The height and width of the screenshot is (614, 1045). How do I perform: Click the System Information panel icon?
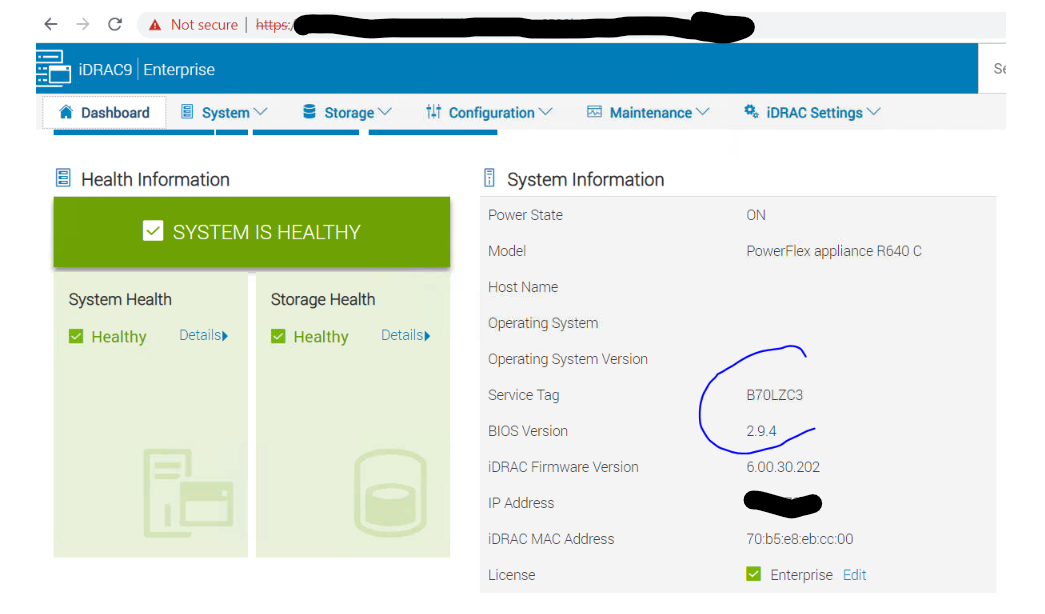(489, 179)
